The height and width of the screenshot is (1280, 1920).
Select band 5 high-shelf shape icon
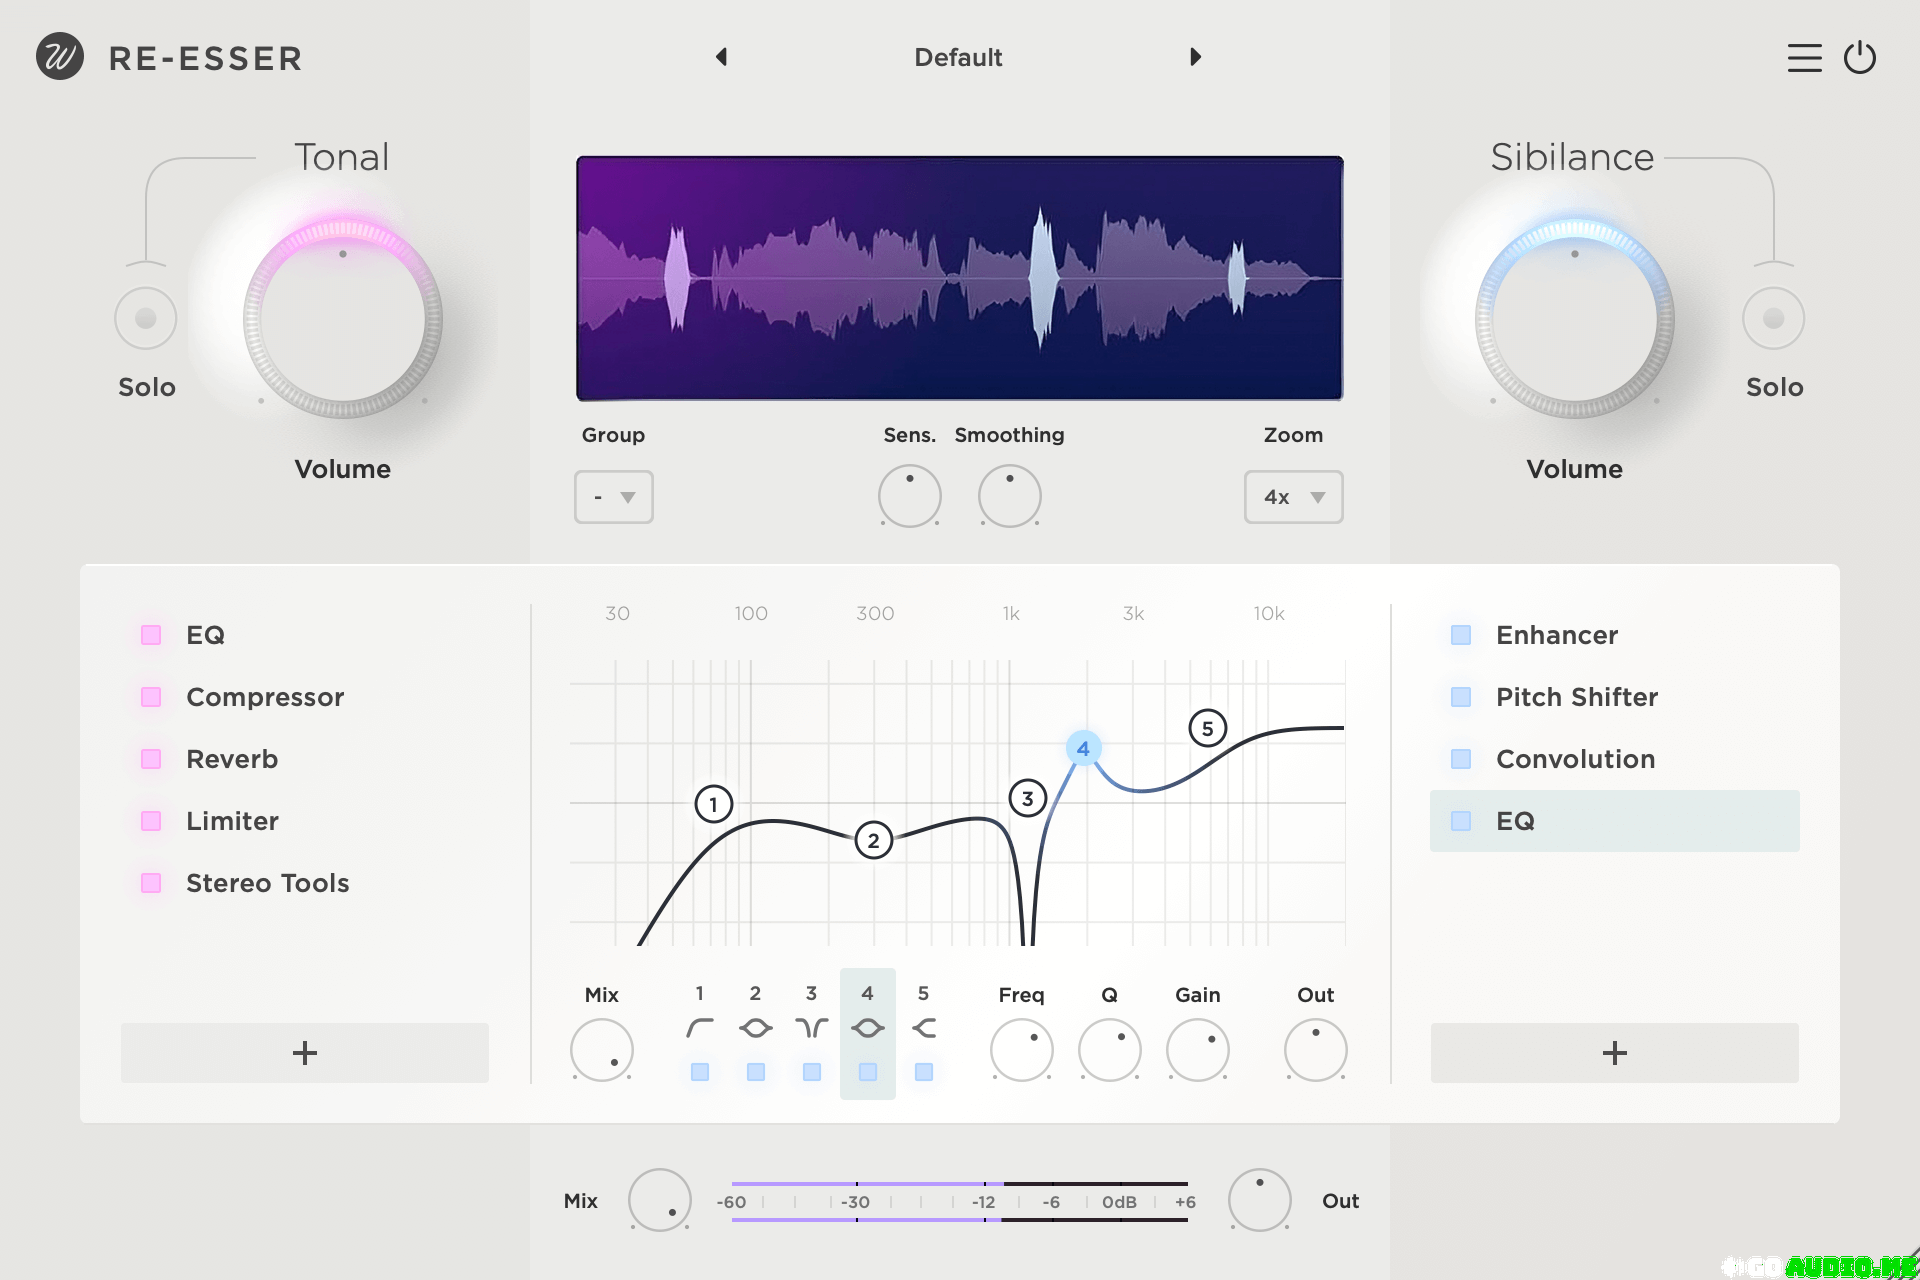click(924, 1028)
